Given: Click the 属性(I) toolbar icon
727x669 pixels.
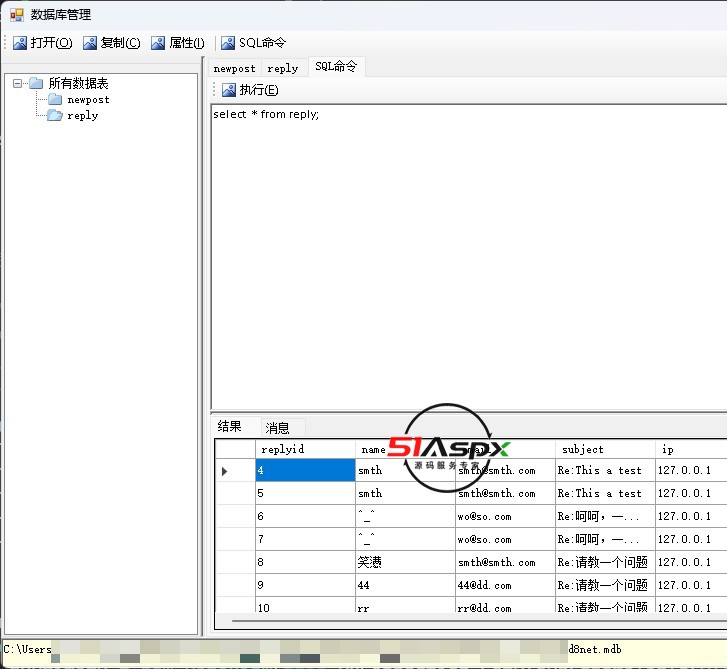Looking at the screenshot, I should 158,43.
